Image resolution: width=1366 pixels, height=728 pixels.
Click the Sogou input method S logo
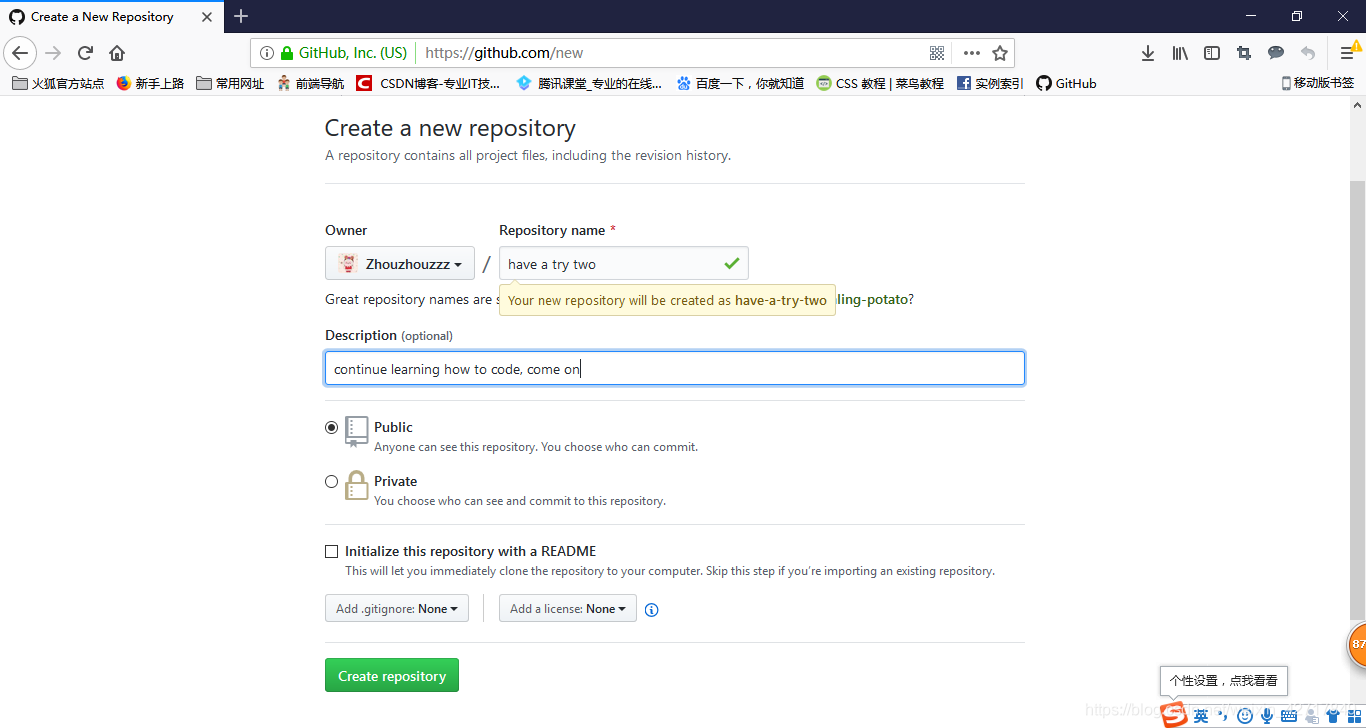pos(1174,714)
